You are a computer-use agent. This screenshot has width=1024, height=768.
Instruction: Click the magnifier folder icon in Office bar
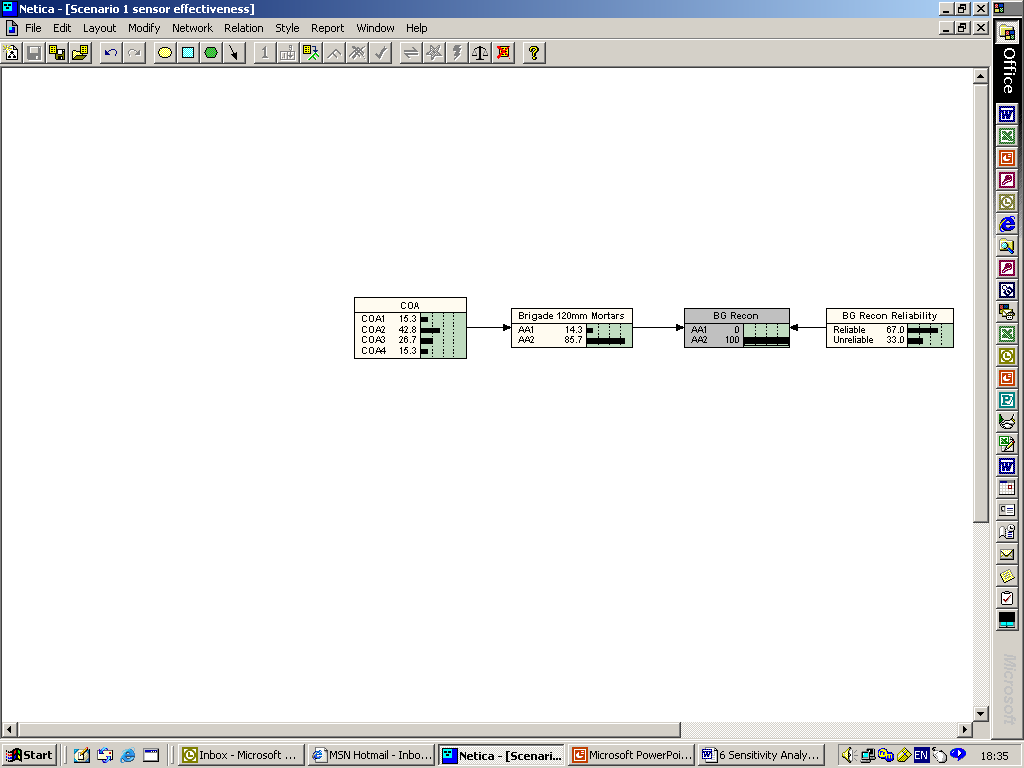tap(1007, 246)
